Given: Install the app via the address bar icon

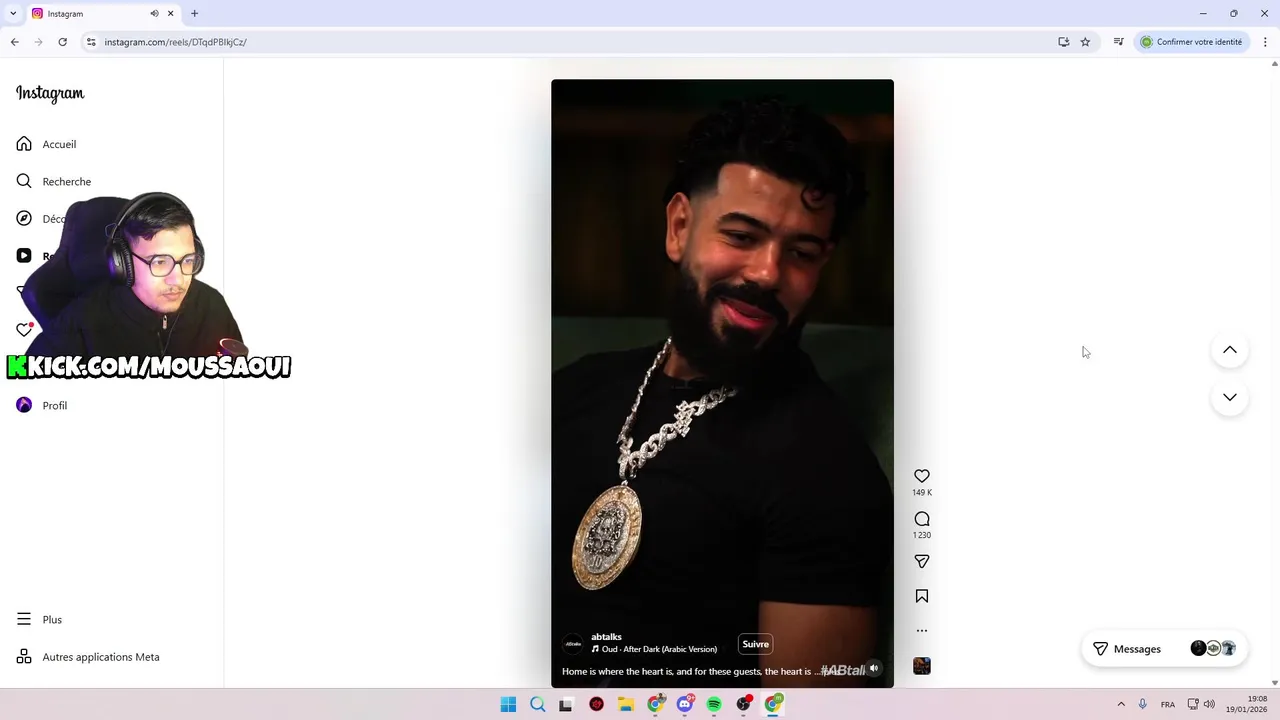Looking at the screenshot, I should coord(1064,42).
